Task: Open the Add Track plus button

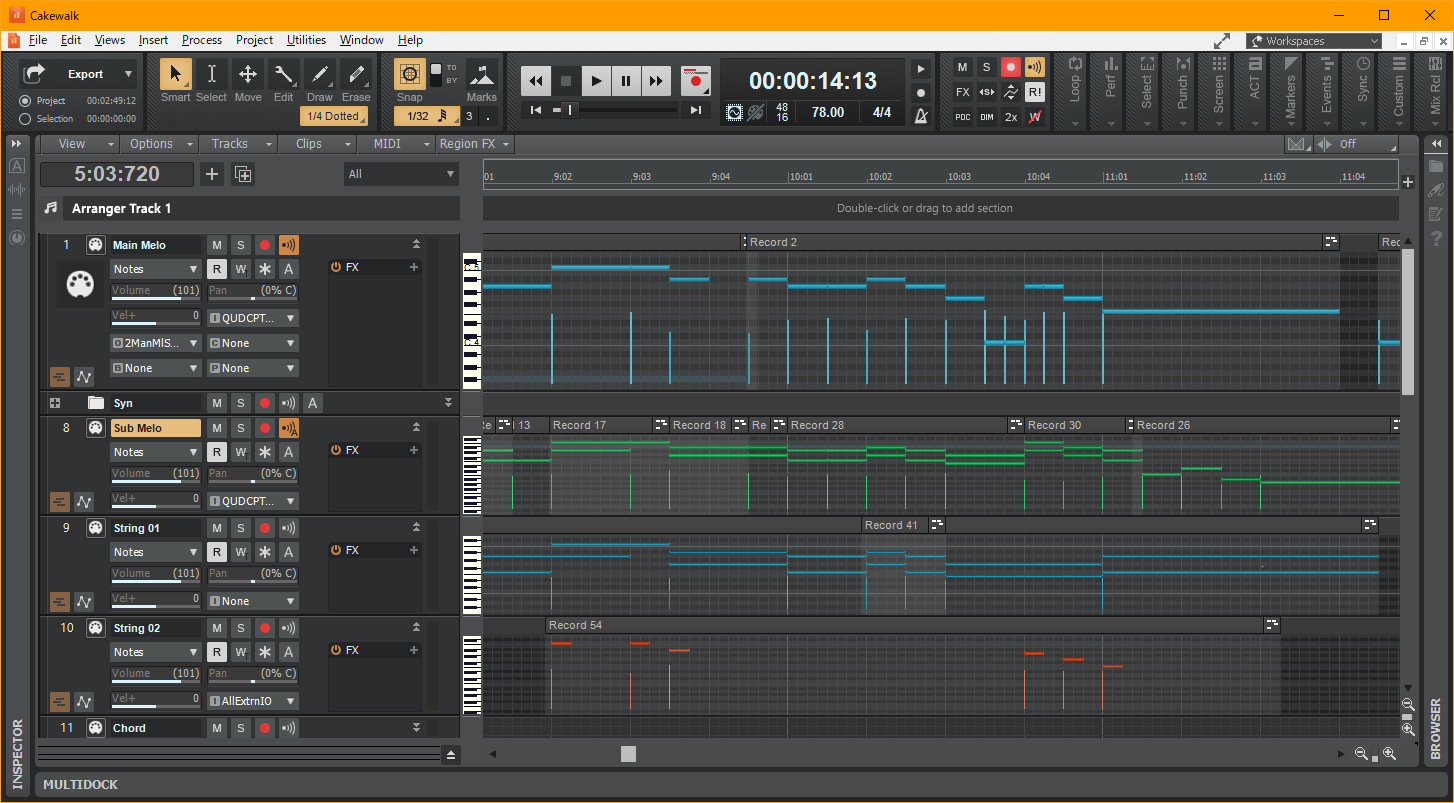Action: 212,174
